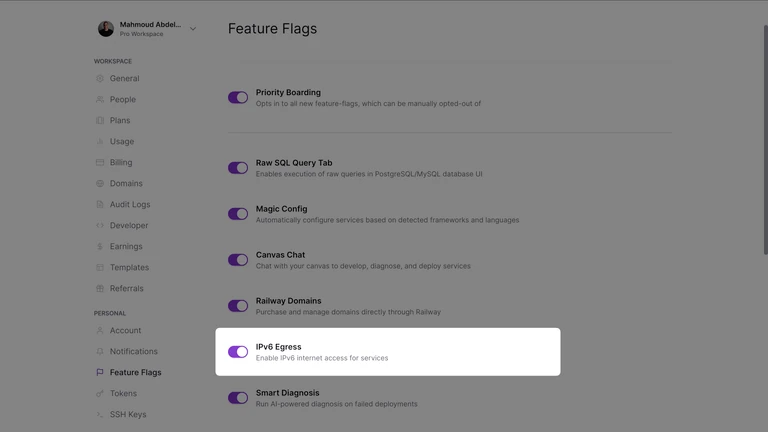
Task: Click the Earnings dollar icon
Action: point(100,247)
